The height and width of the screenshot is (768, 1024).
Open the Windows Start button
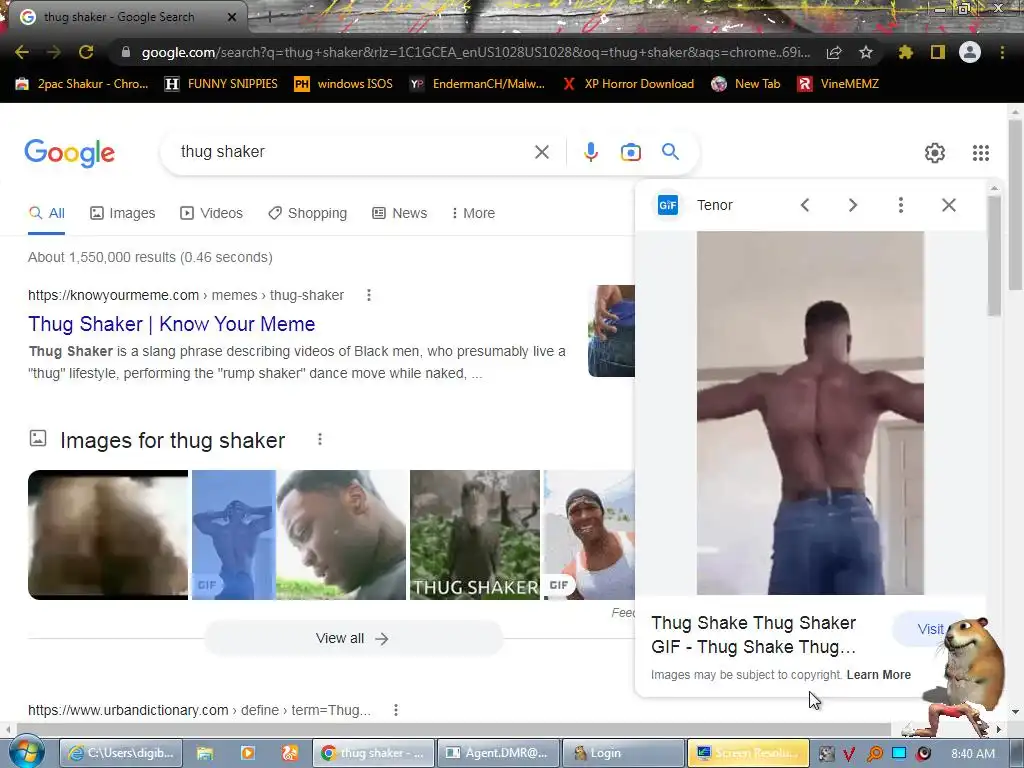pos(27,753)
